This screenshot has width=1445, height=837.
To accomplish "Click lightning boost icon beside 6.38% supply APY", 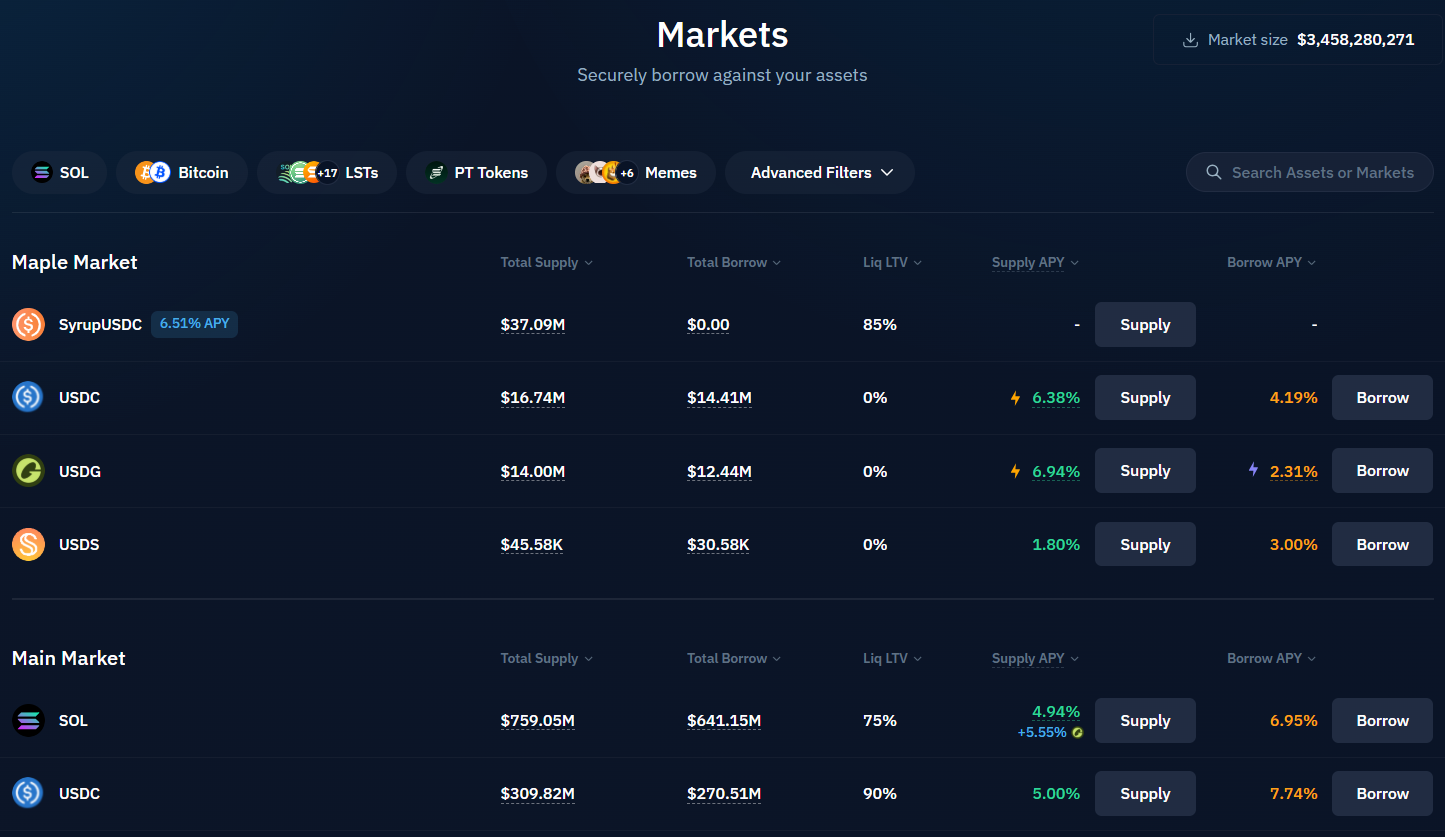I will tap(1015, 398).
